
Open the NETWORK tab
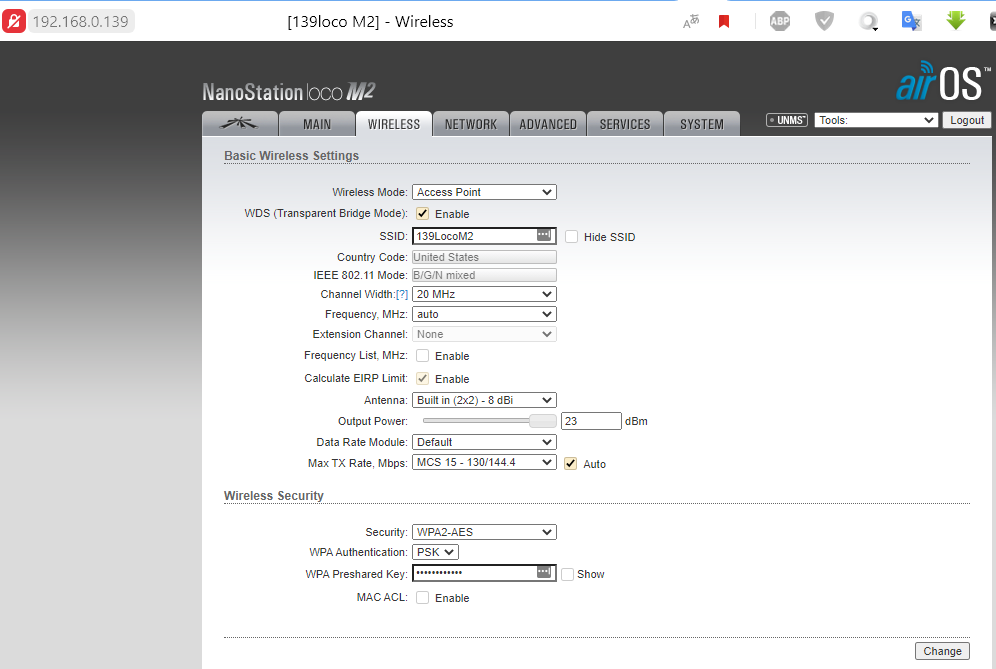pyautogui.click(x=471, y=124)
